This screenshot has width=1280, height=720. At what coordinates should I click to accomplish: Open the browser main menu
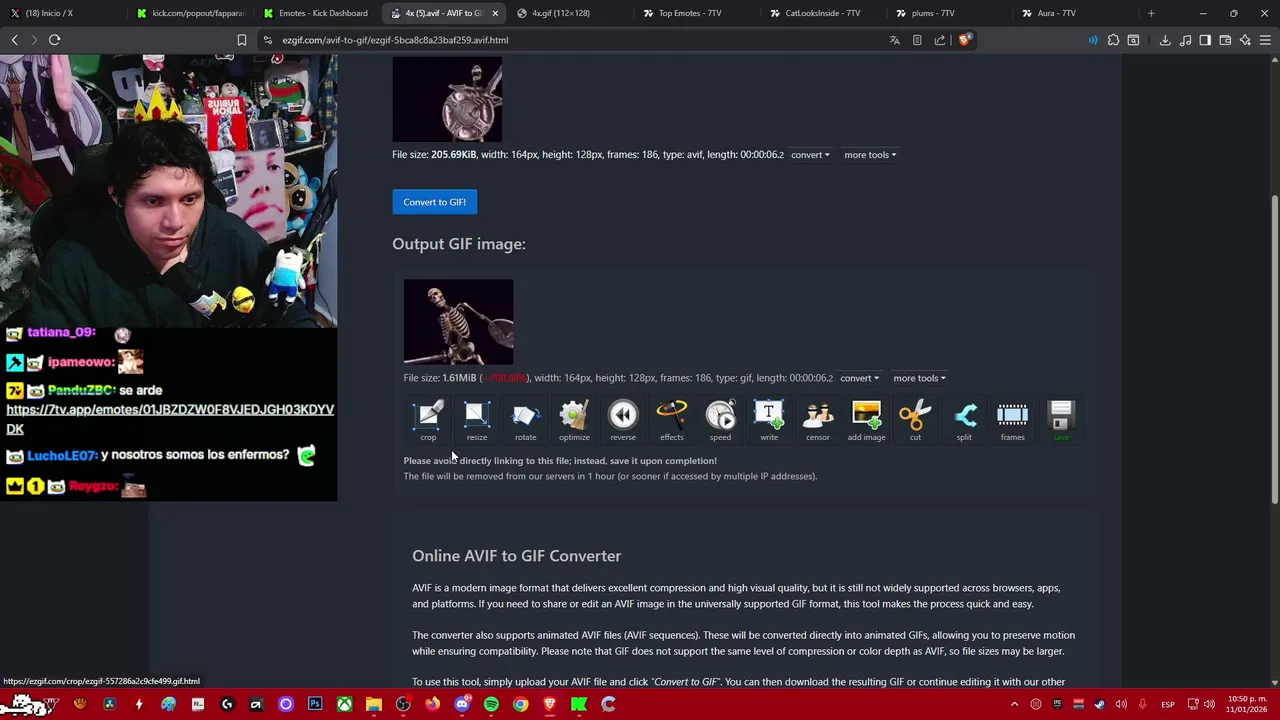pyautogui.click(x=1266, y=40)
